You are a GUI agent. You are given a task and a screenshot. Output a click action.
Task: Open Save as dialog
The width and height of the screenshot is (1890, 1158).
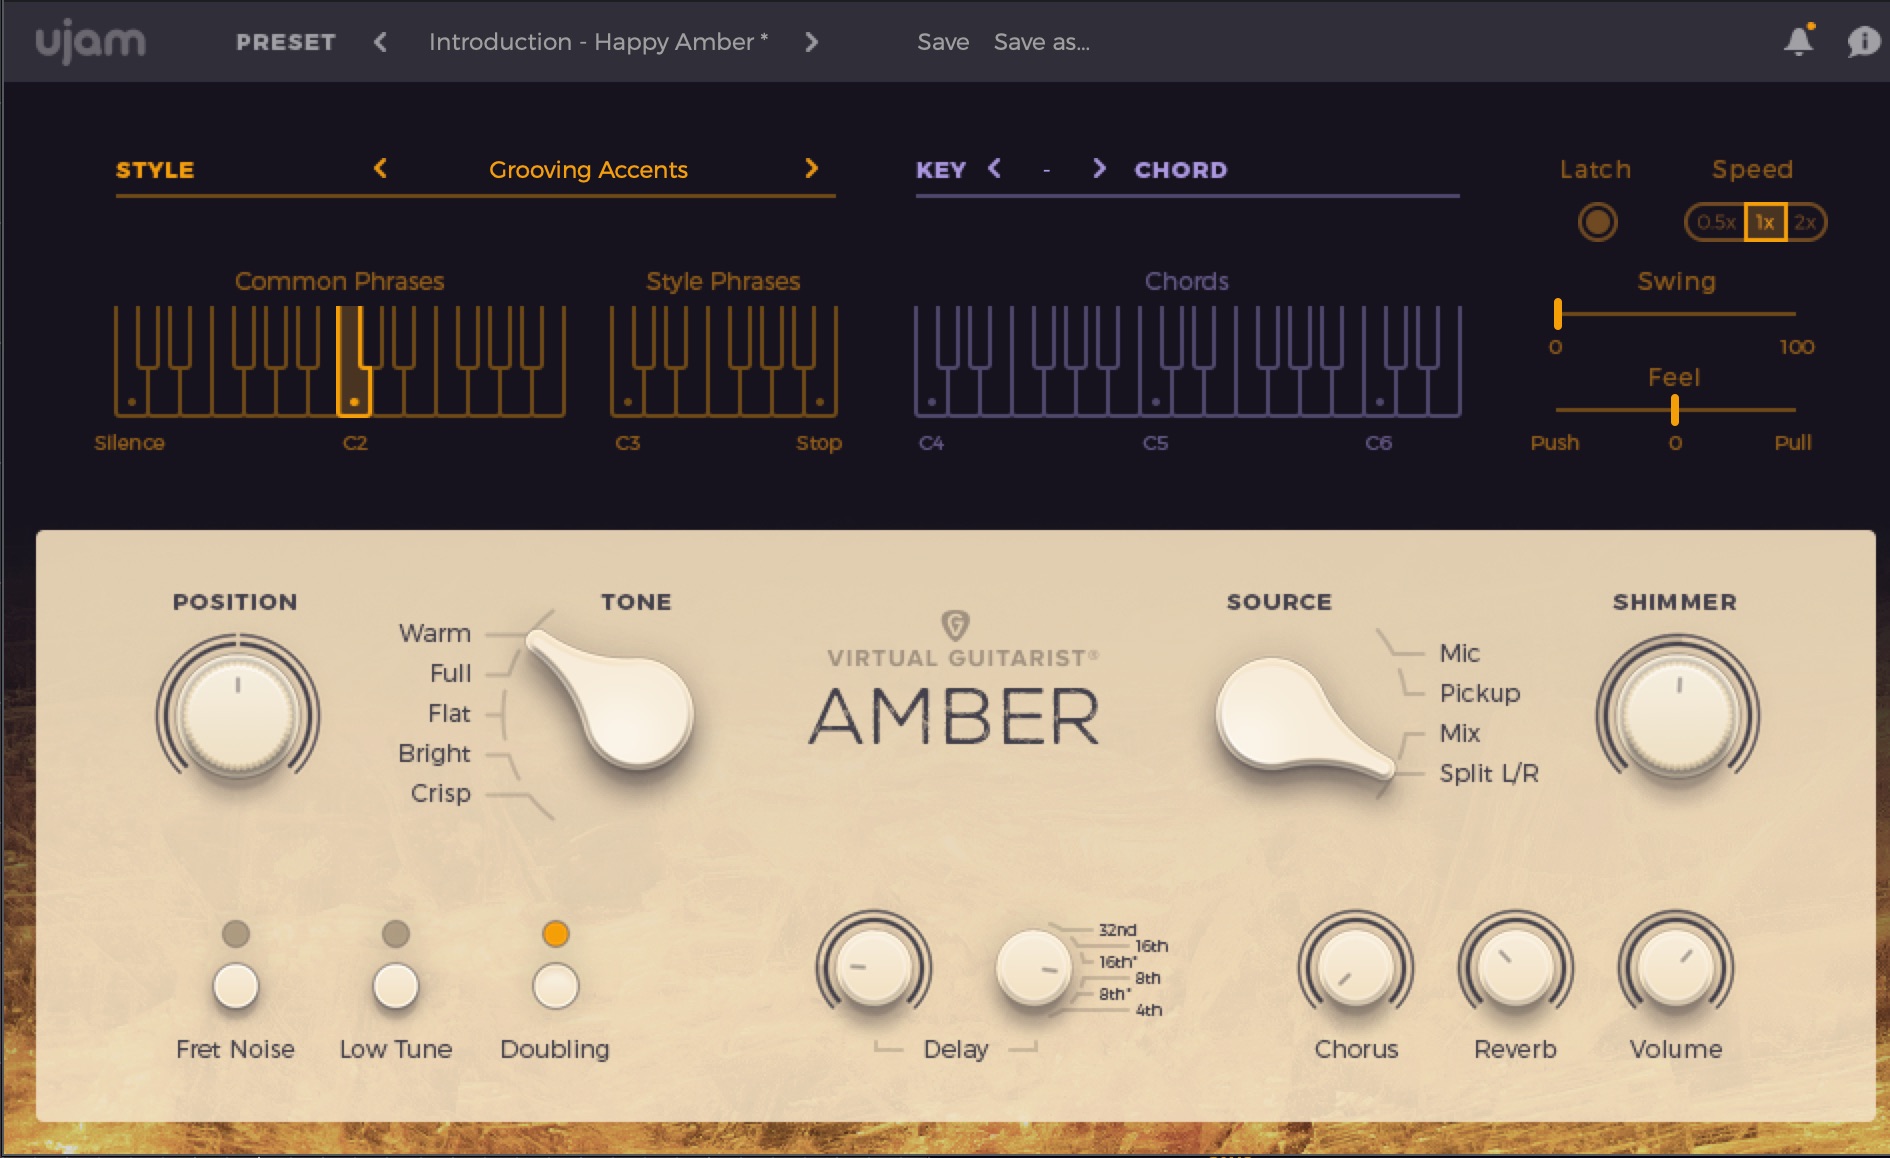1041,43
